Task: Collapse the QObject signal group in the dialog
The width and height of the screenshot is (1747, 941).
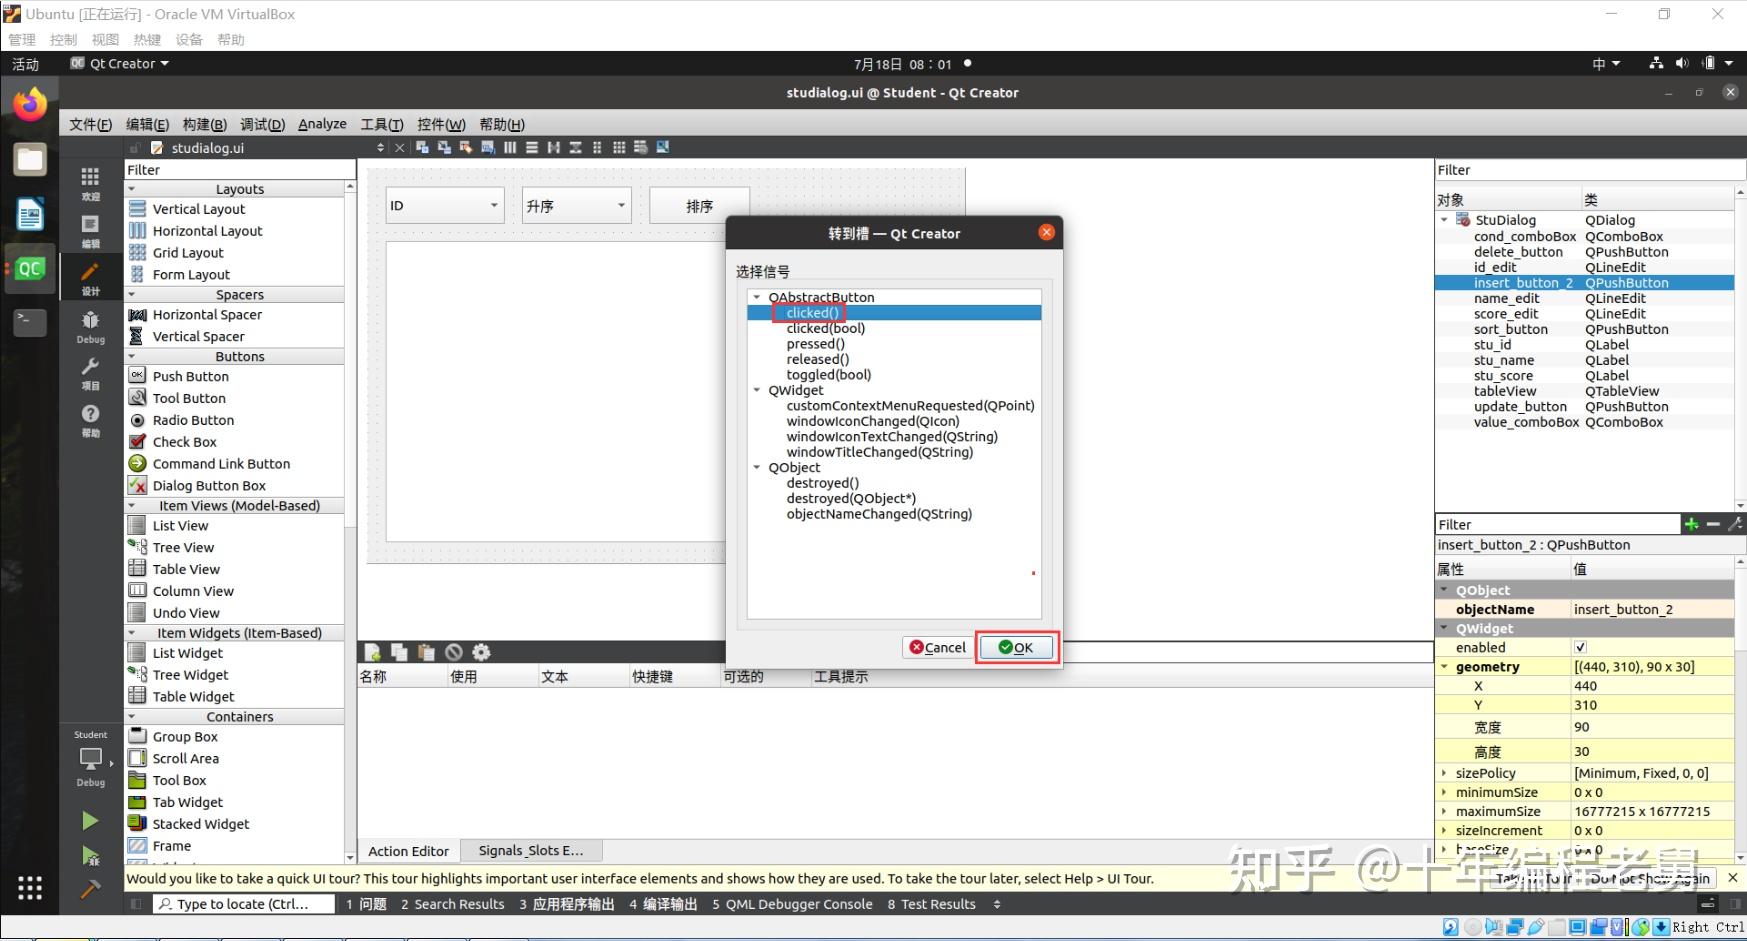Action: (757, 467)
